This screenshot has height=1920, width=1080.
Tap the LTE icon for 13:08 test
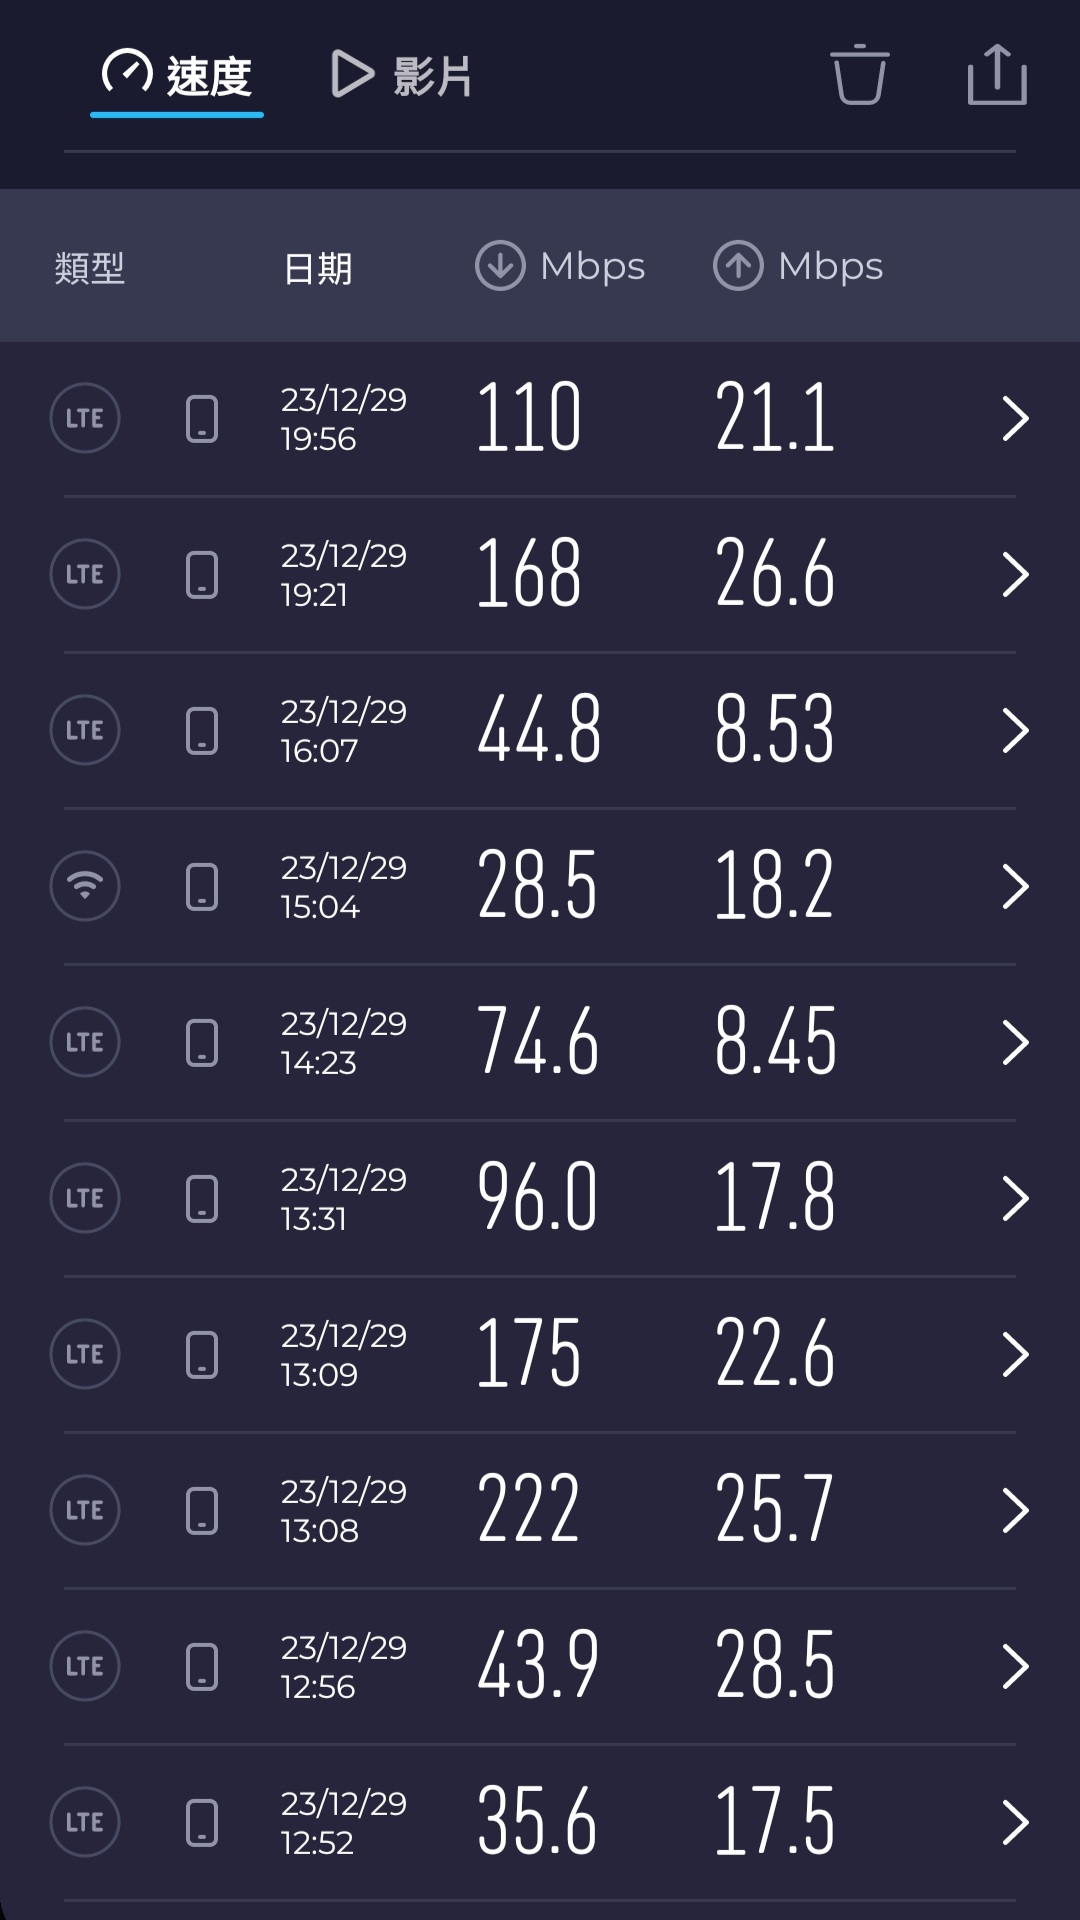click(x=85, y=1510)
